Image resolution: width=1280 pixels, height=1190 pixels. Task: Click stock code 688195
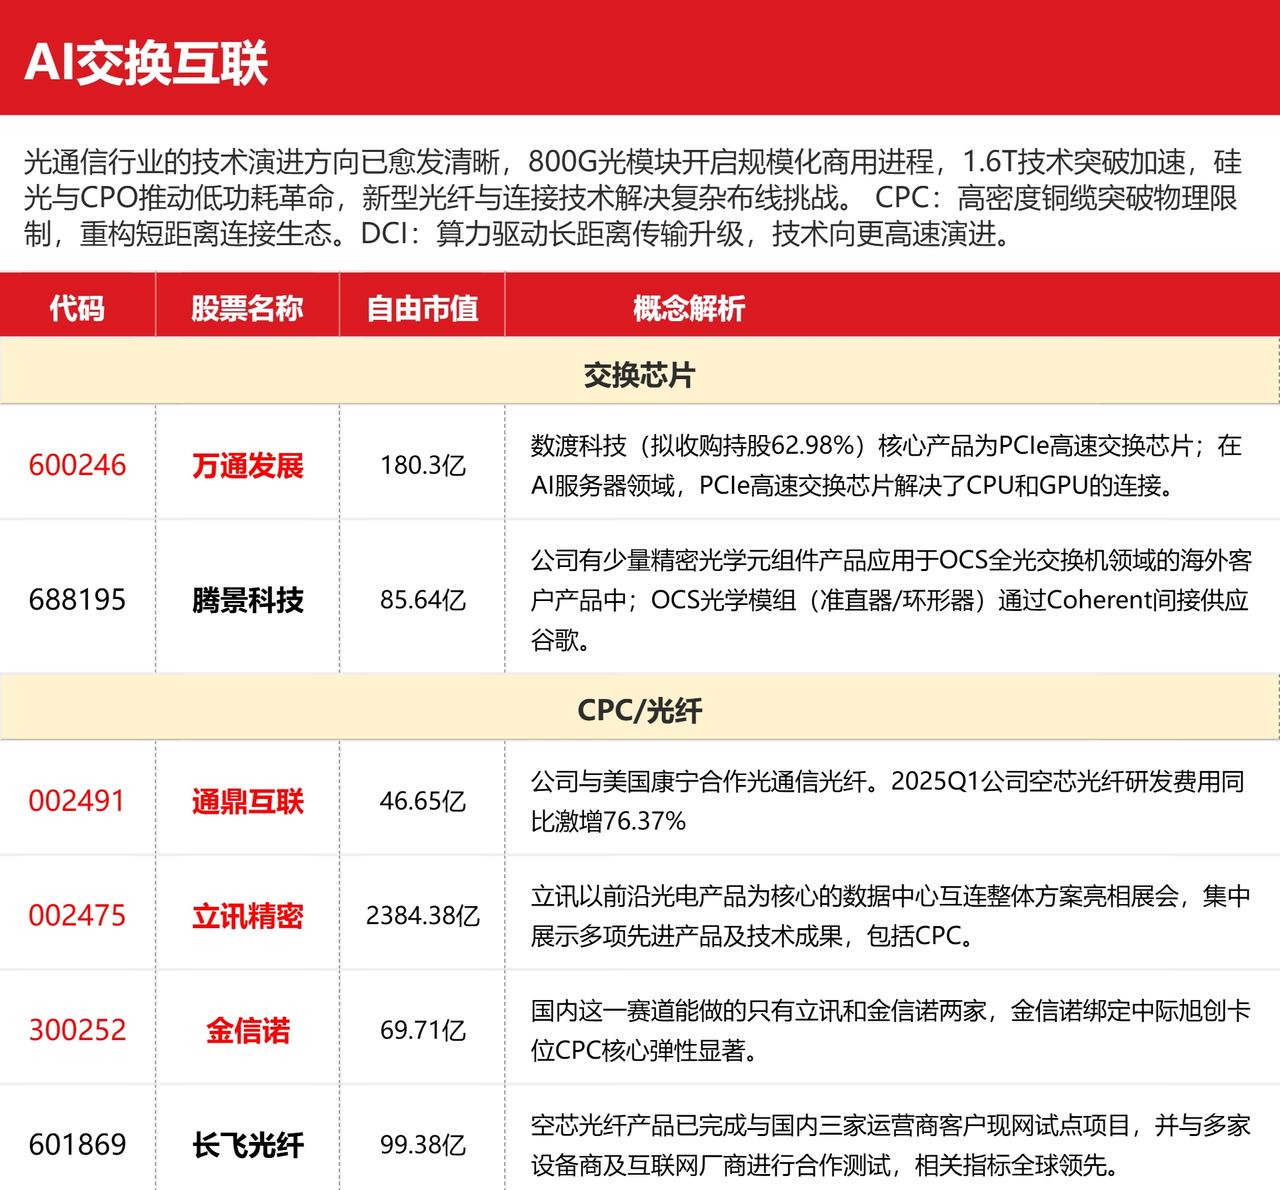[77, 600]
